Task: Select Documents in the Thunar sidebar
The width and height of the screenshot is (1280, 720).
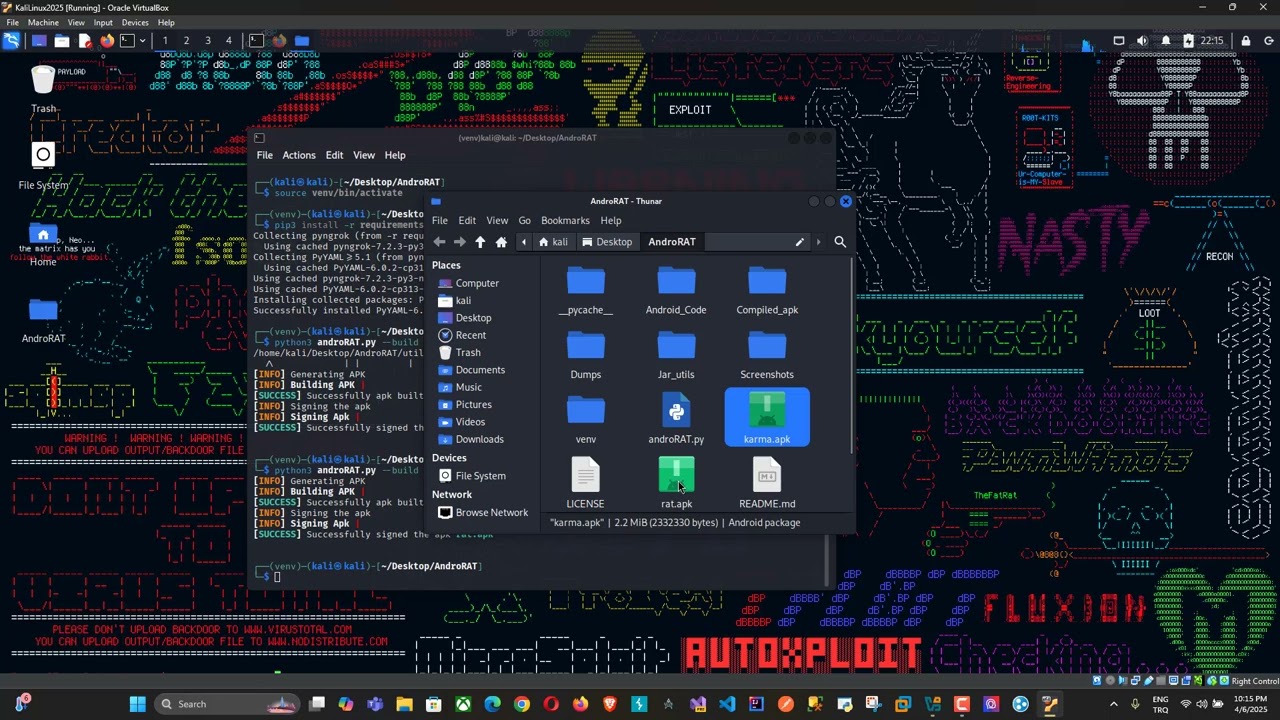Action: 480,370
